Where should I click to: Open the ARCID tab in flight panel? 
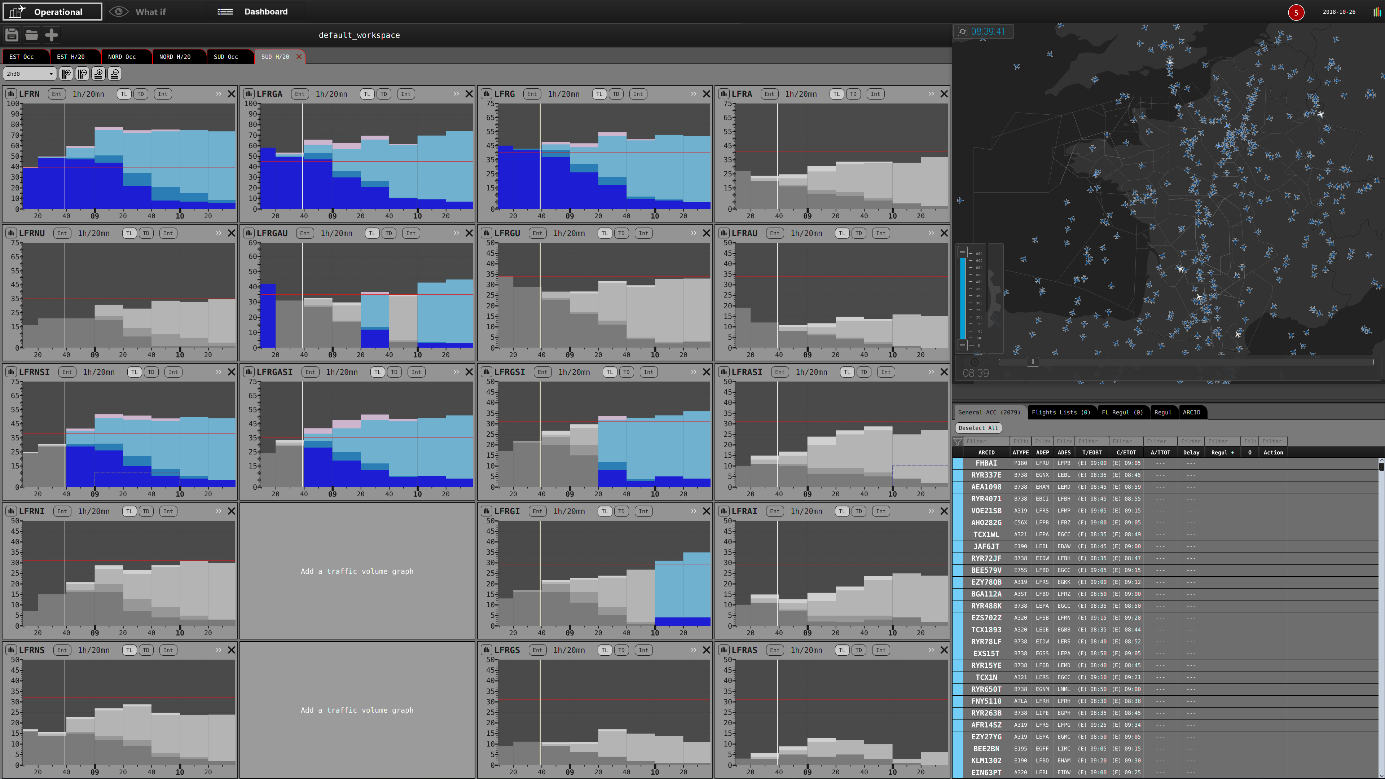(1193, 412)
